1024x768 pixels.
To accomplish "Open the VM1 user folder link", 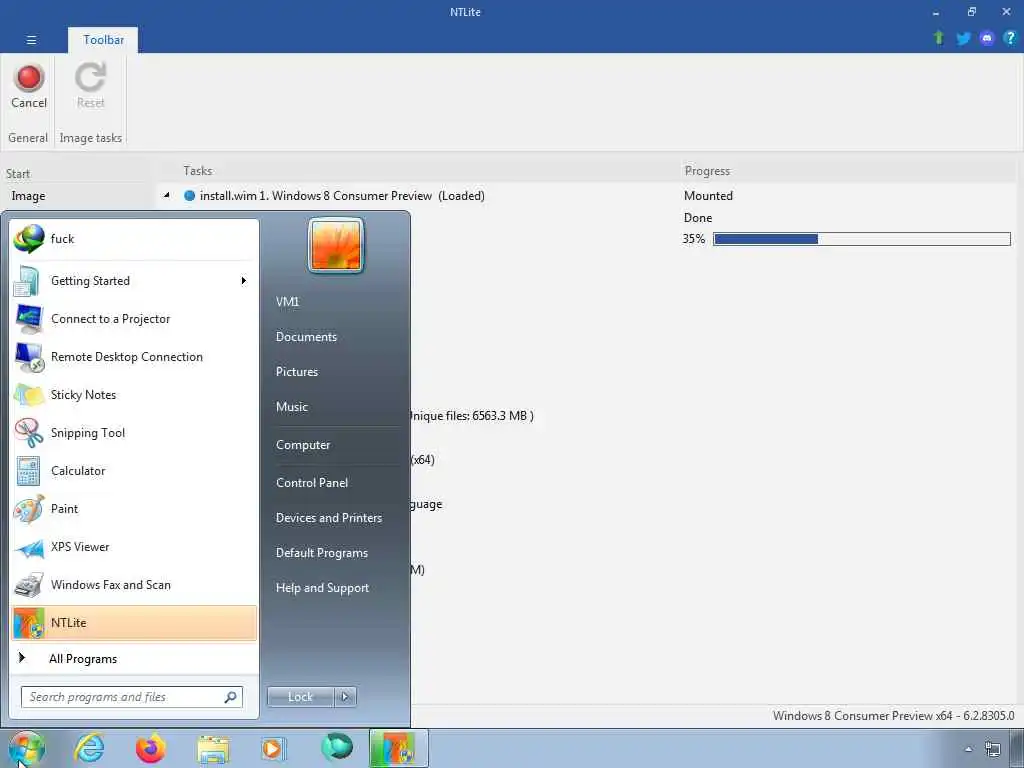I will (x=287, y=302).
